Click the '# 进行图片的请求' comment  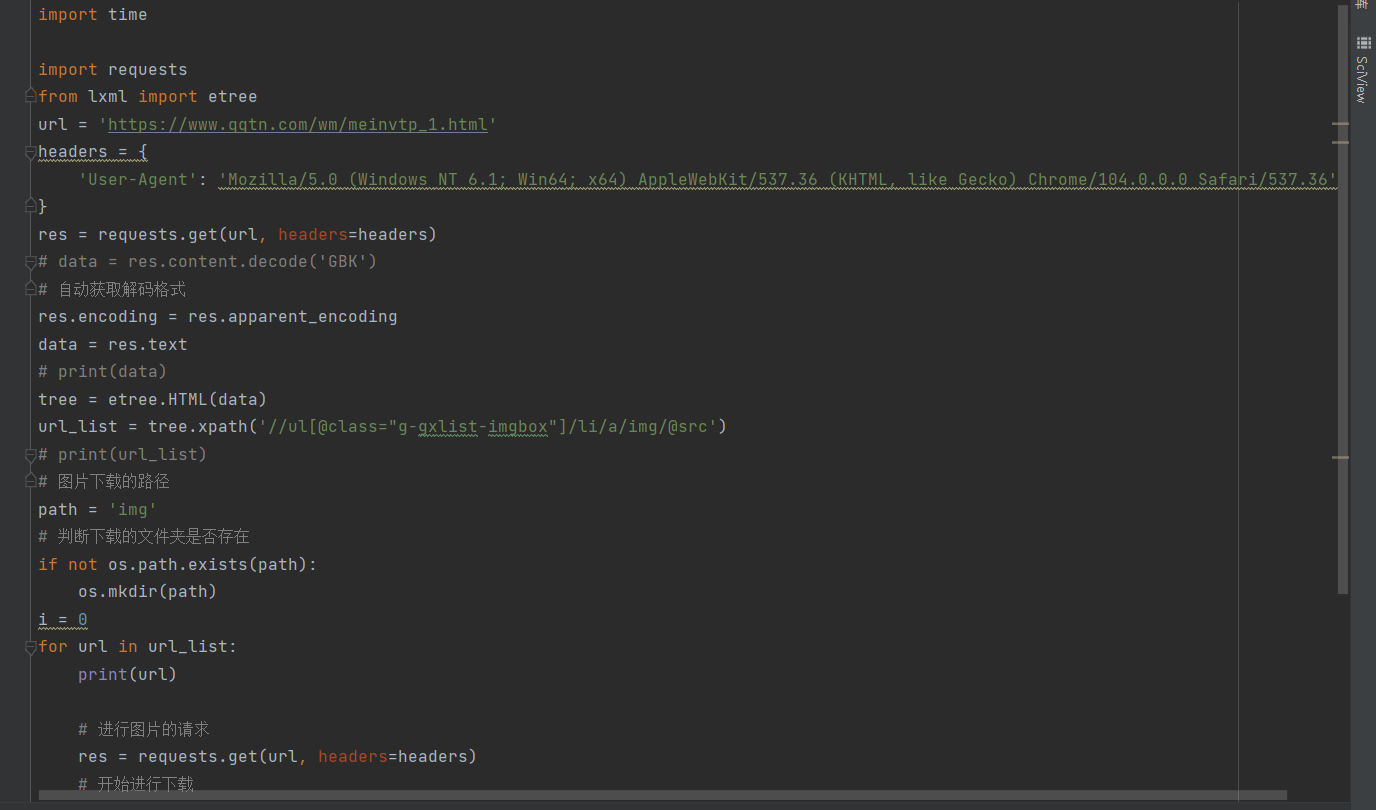(x=144, y=730)
